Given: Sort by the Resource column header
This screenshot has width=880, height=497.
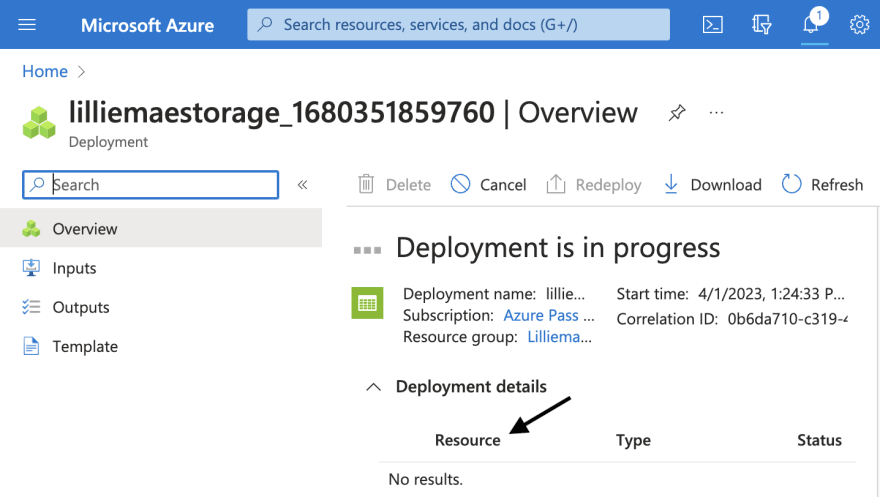Looking at the screenshot, I should pyautogui.click(x=468, y=440).
